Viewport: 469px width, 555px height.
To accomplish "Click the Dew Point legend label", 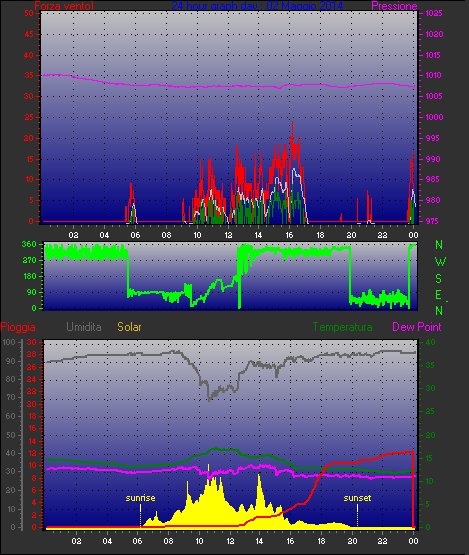I will 417,327.
